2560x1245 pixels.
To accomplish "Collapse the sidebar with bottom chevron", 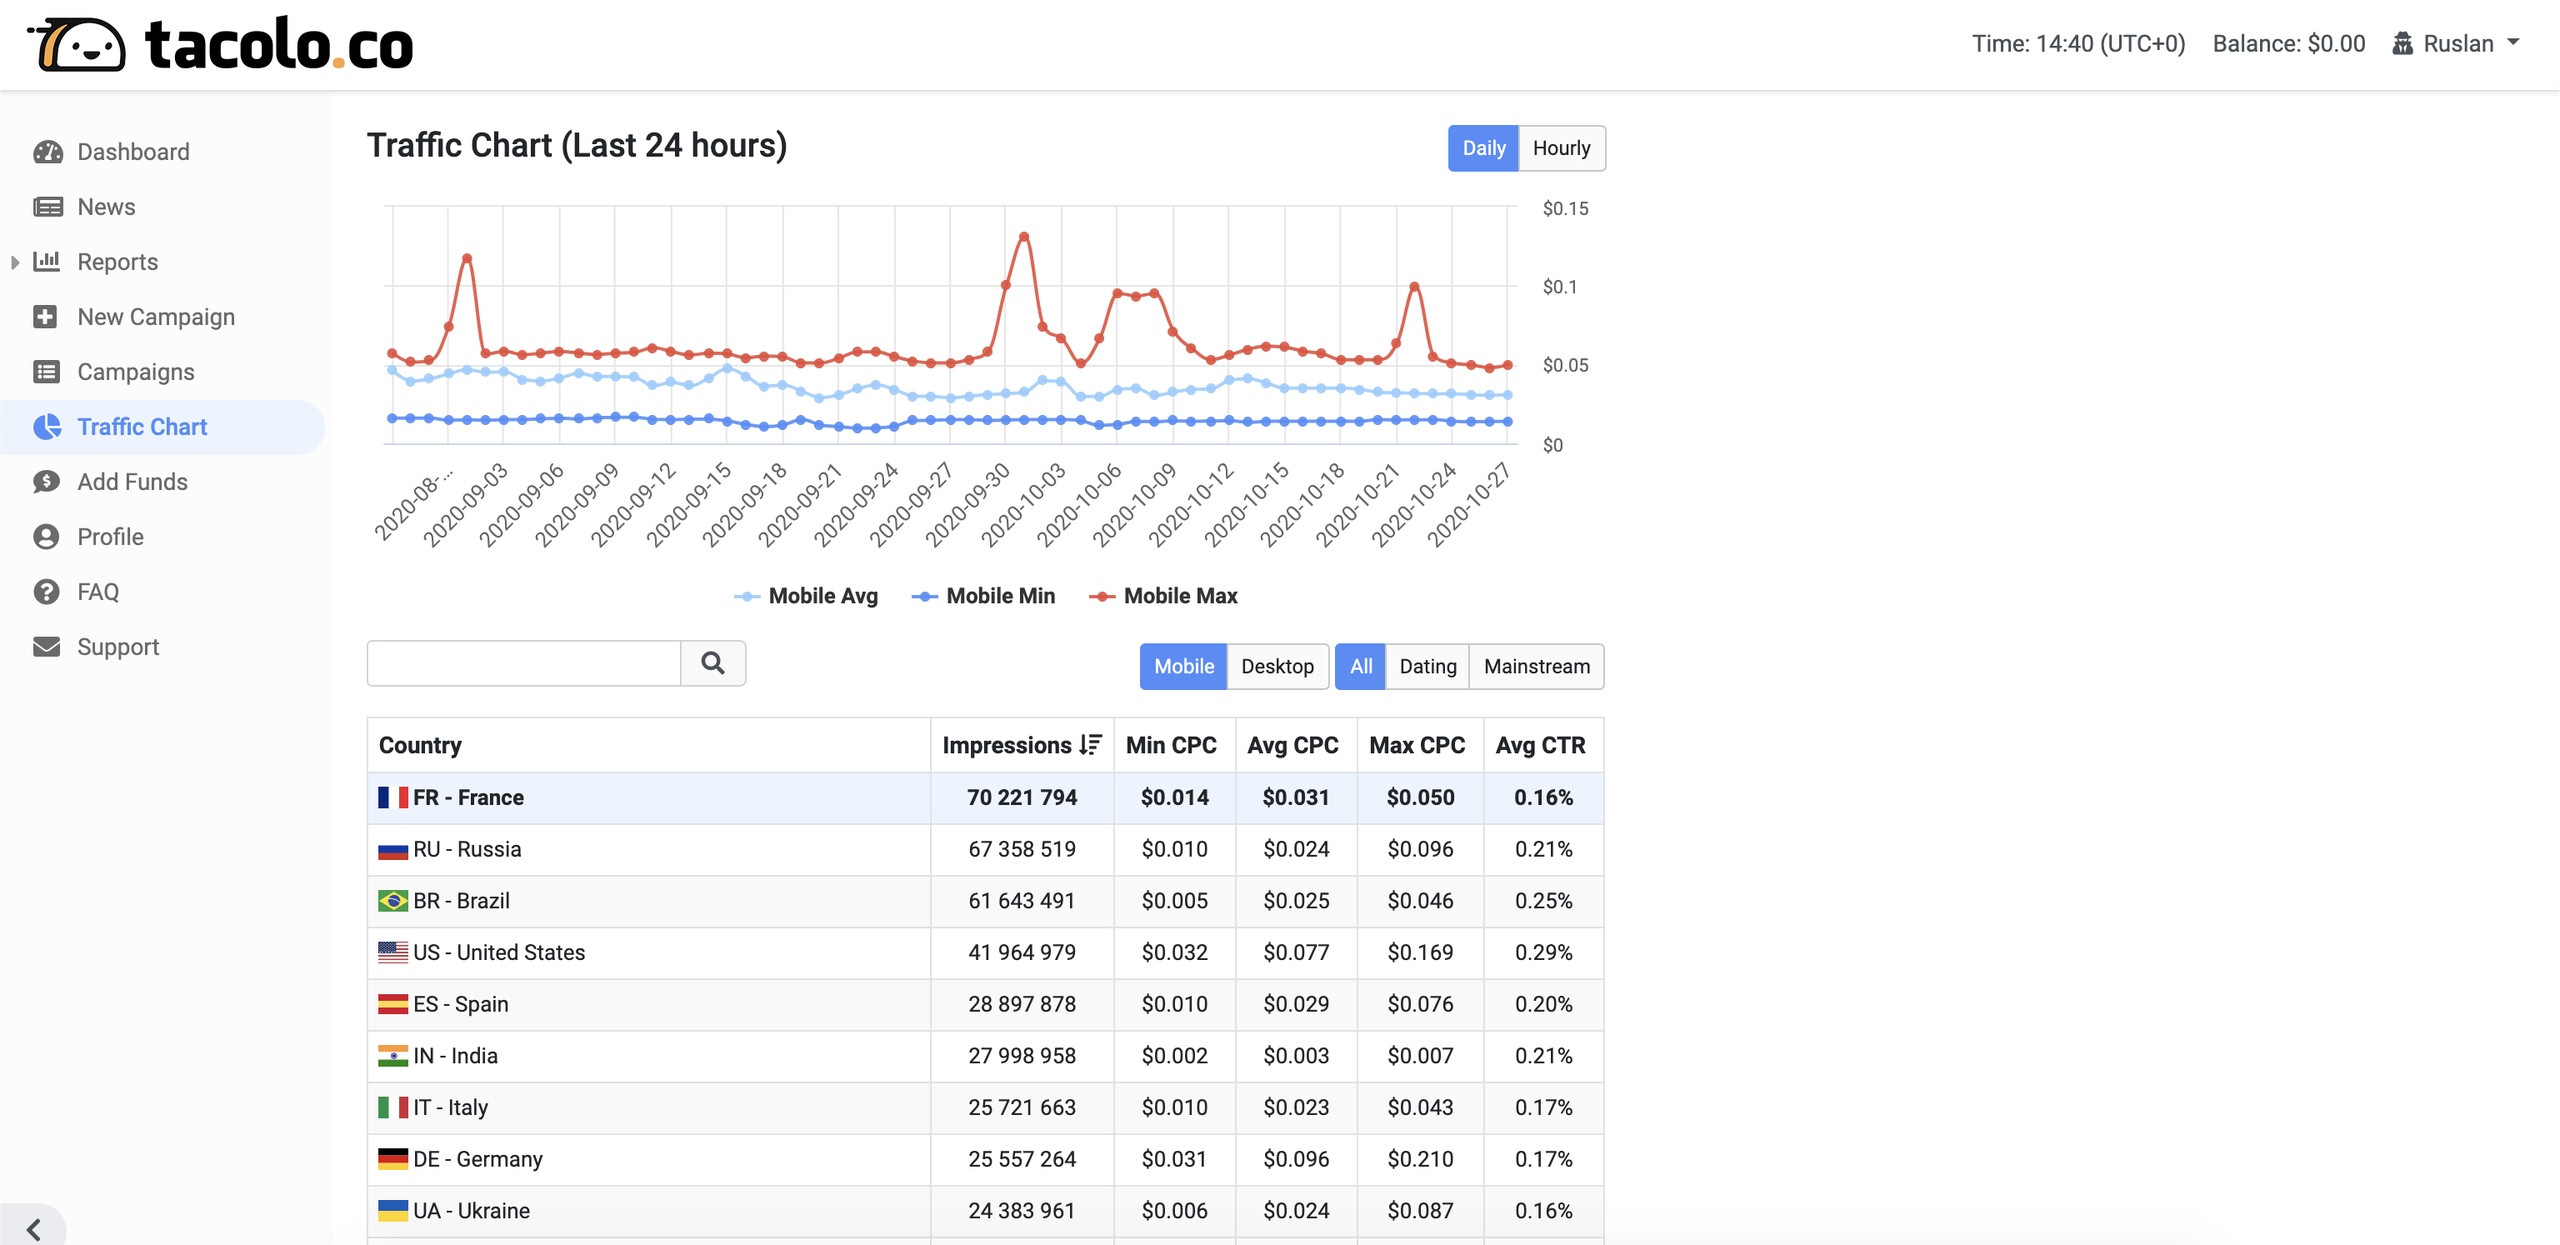I will point(33,1228).
